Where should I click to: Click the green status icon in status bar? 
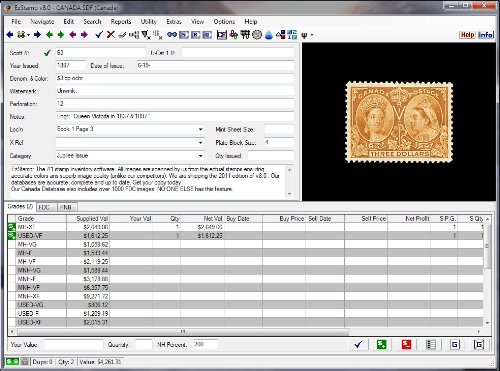pyautogui.click(x=12, y=362)
